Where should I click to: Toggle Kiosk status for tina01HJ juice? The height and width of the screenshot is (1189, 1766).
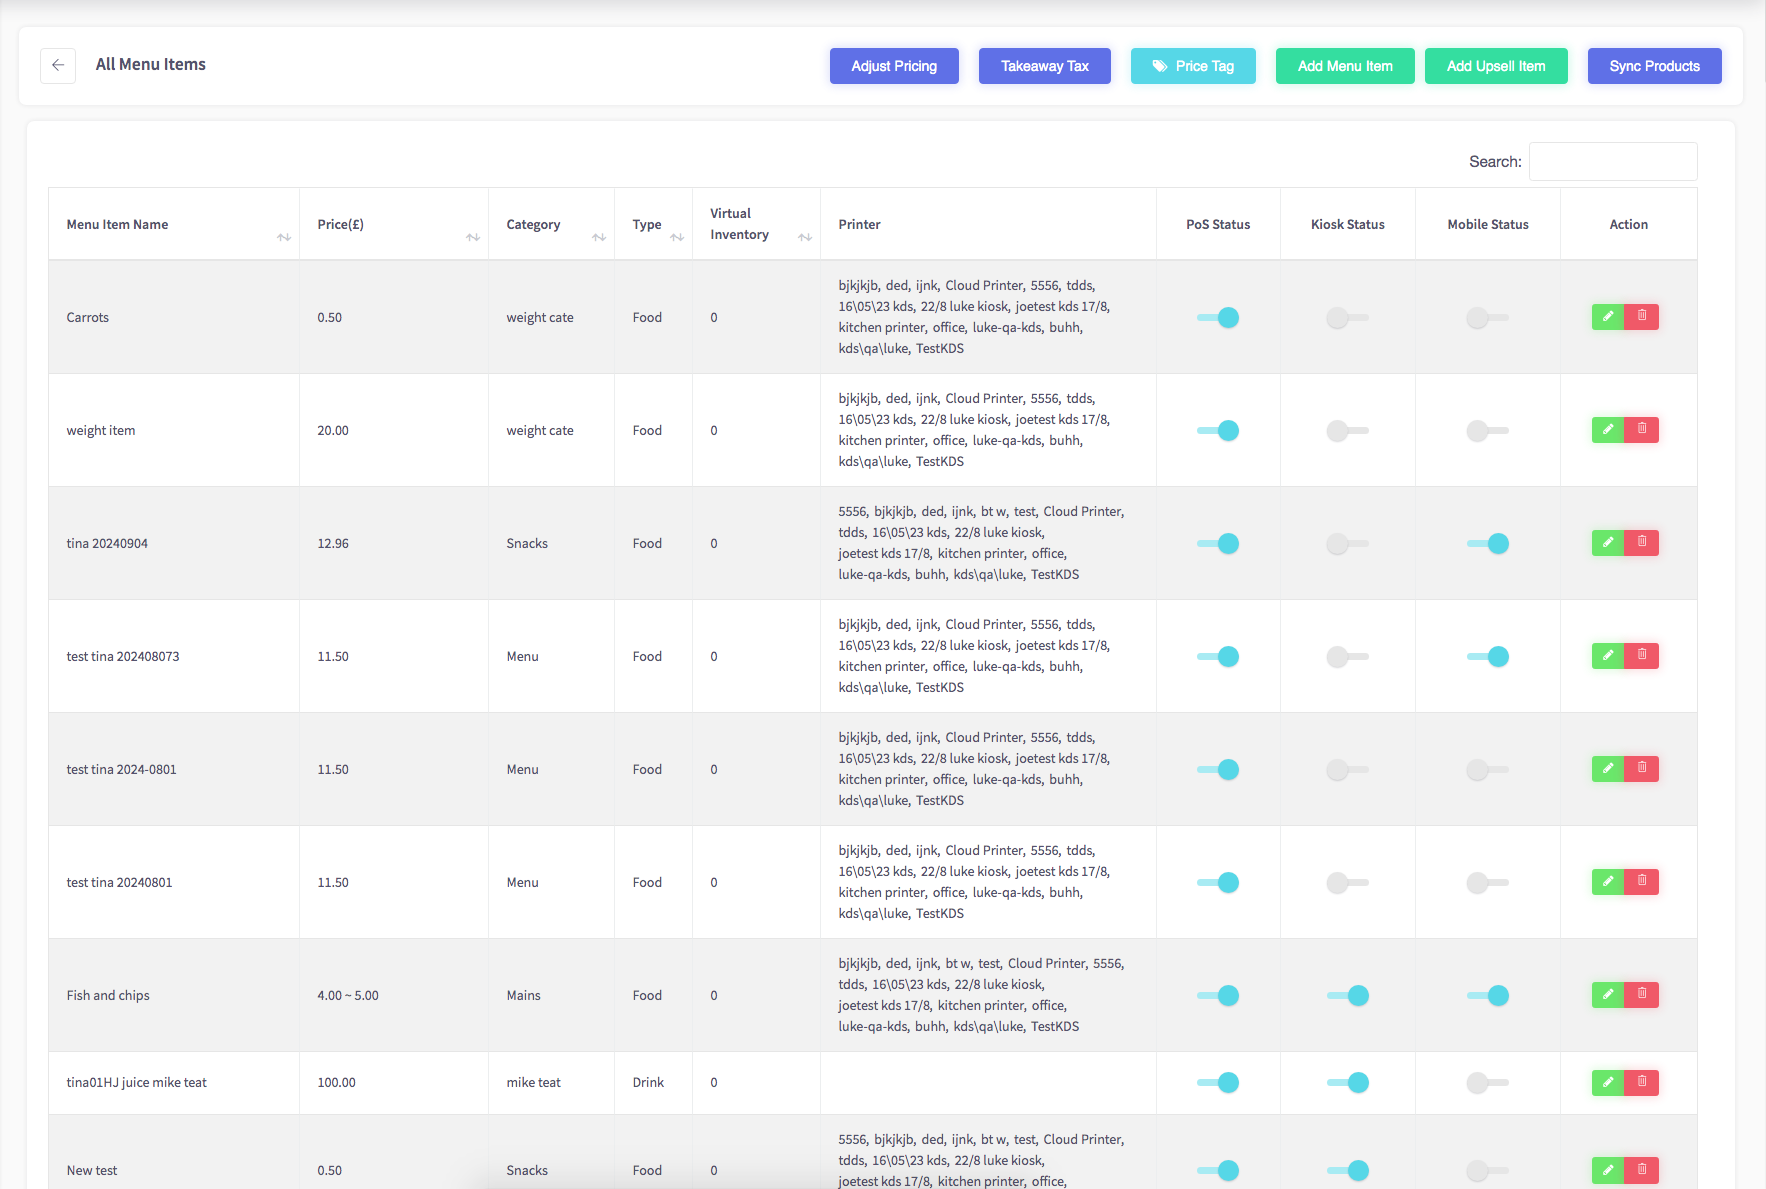1348,1083
